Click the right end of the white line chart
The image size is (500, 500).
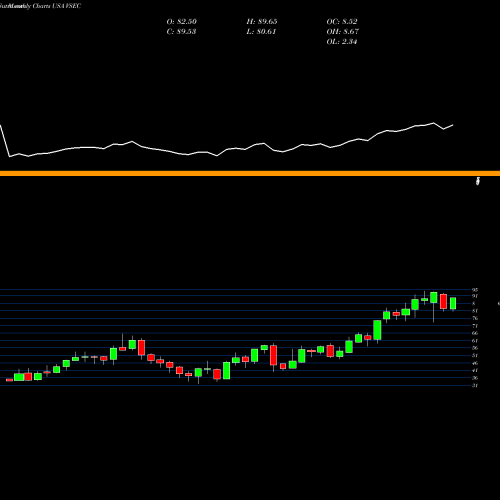click(x=453, y=125)
